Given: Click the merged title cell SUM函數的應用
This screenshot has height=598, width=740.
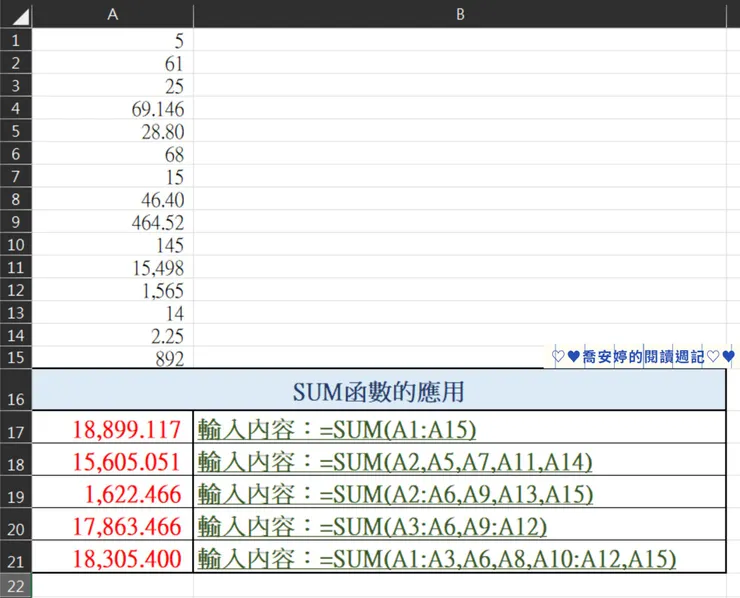Looking at the screenshot, I should pos(378,390).
